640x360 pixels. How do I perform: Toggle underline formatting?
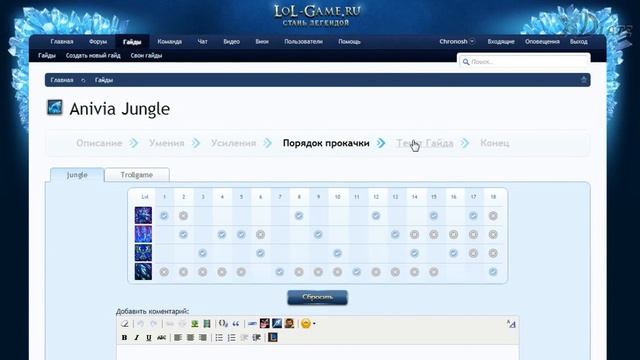pos(149,338)
